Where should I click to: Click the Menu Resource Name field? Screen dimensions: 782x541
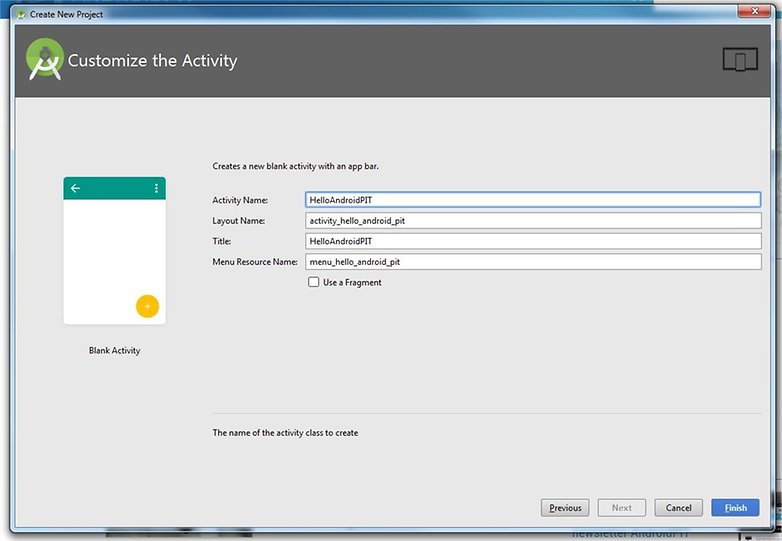pyautogui.click(x=533, y=262)
